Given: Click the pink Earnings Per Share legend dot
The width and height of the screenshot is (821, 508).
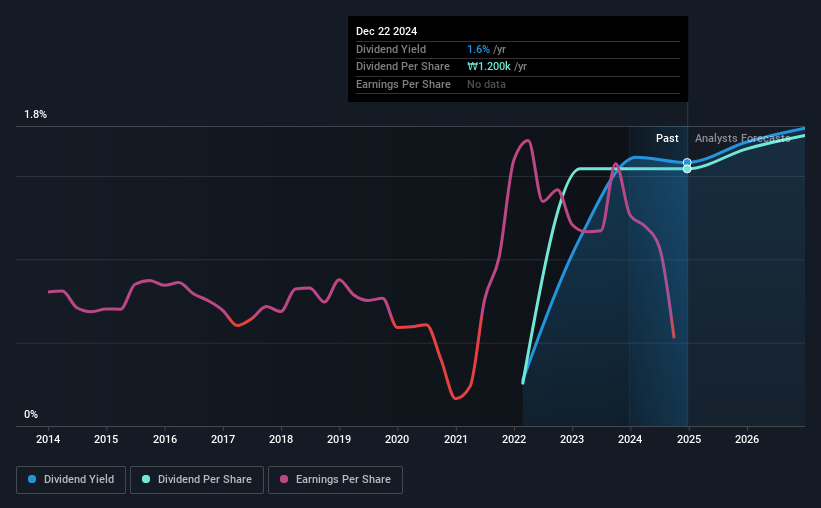Looking at the screenshot, I should click(x=284, y=479).
